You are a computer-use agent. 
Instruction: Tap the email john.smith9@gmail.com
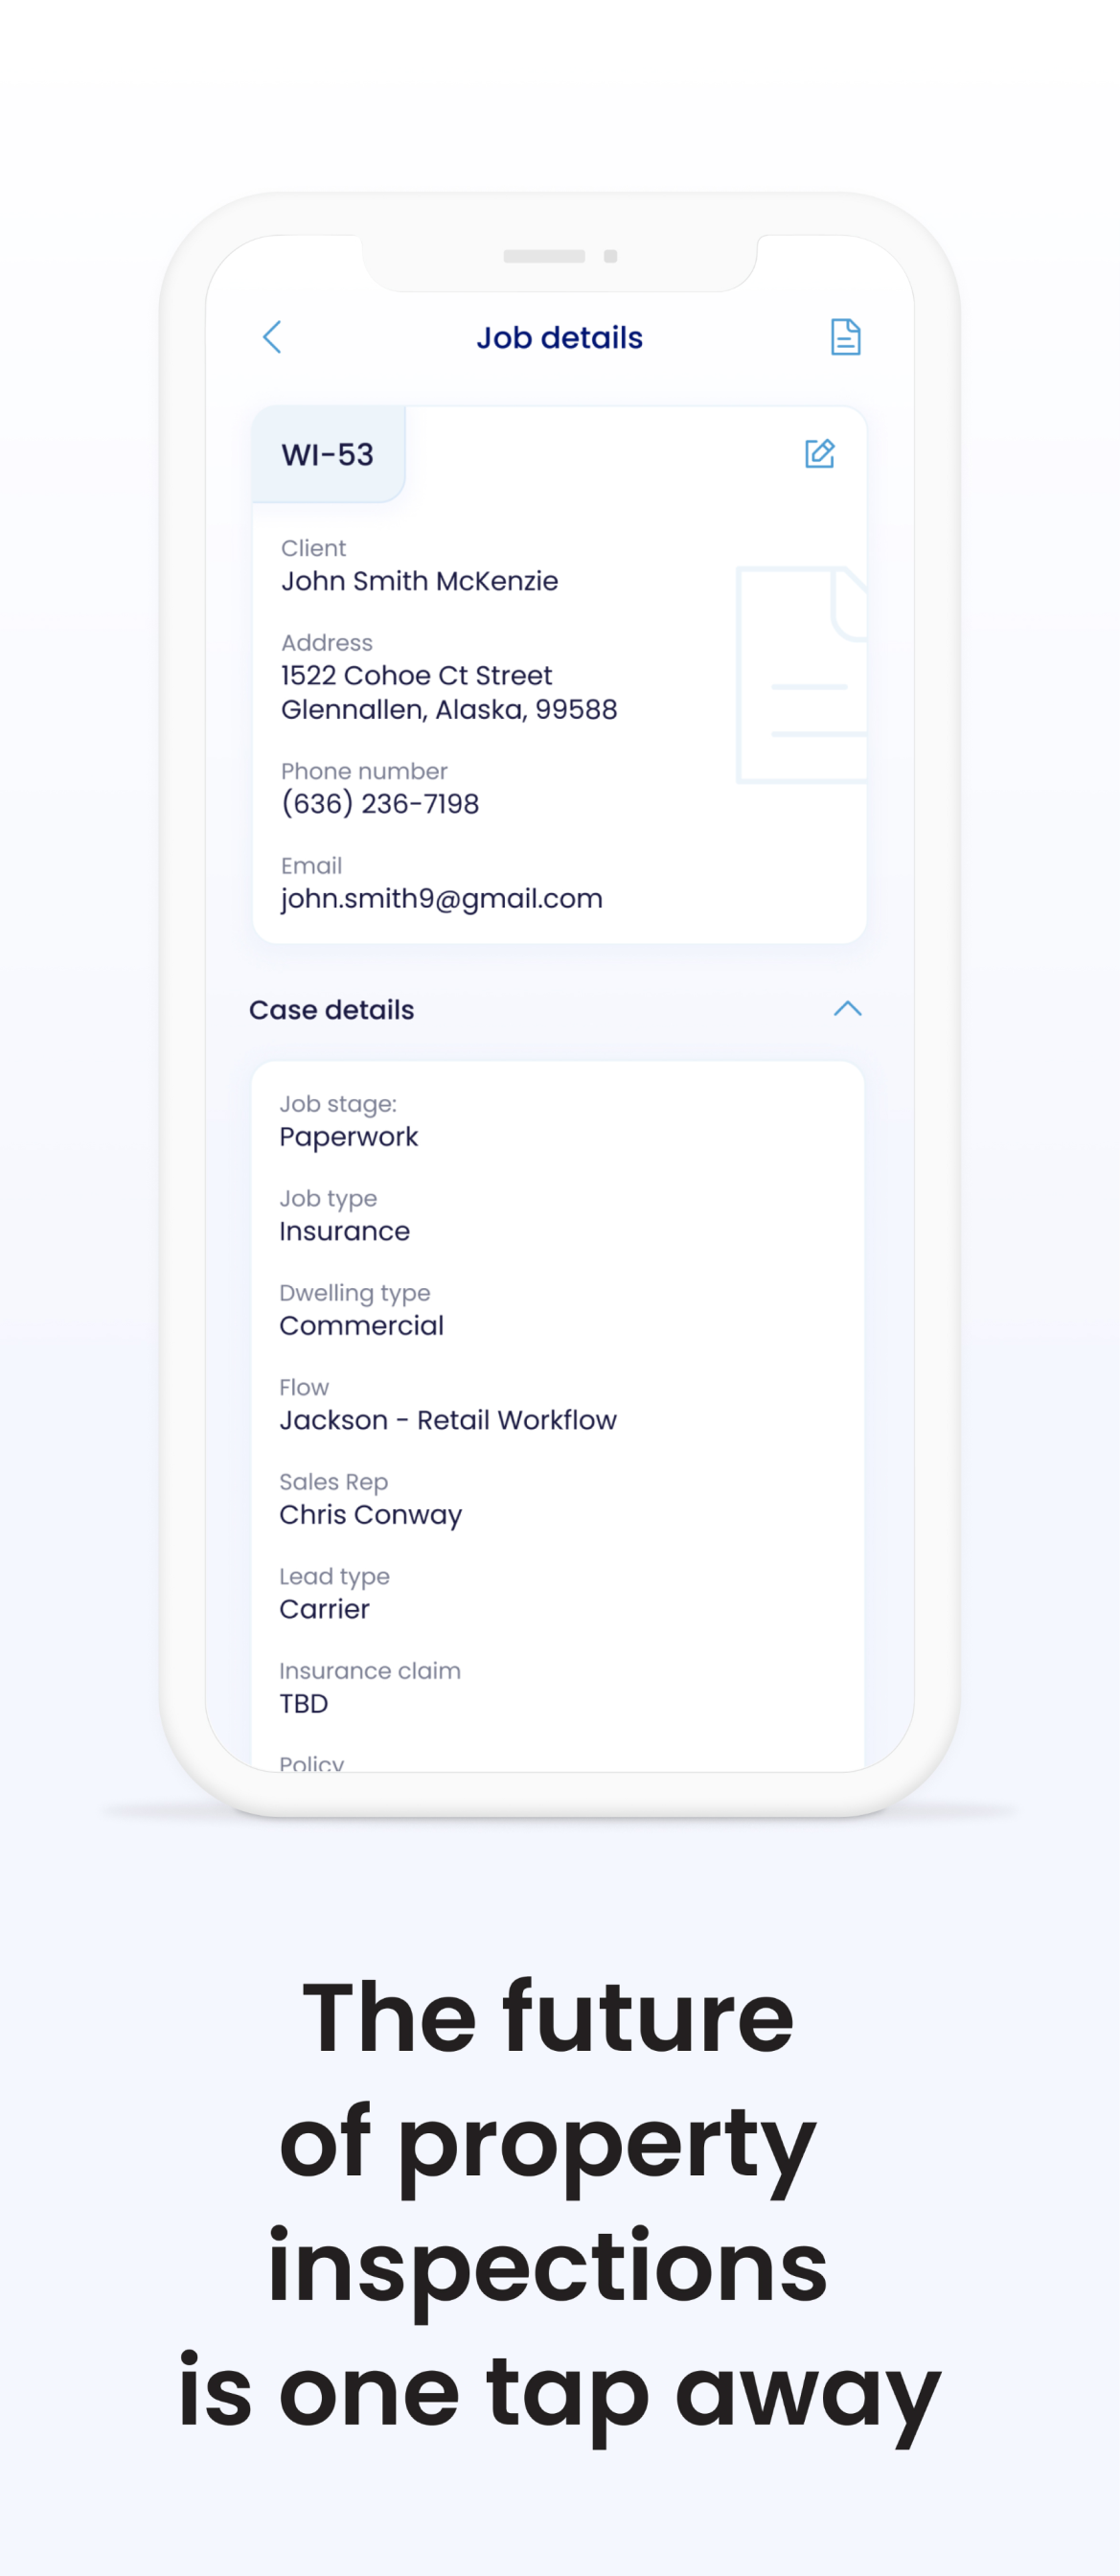(441, 898)
